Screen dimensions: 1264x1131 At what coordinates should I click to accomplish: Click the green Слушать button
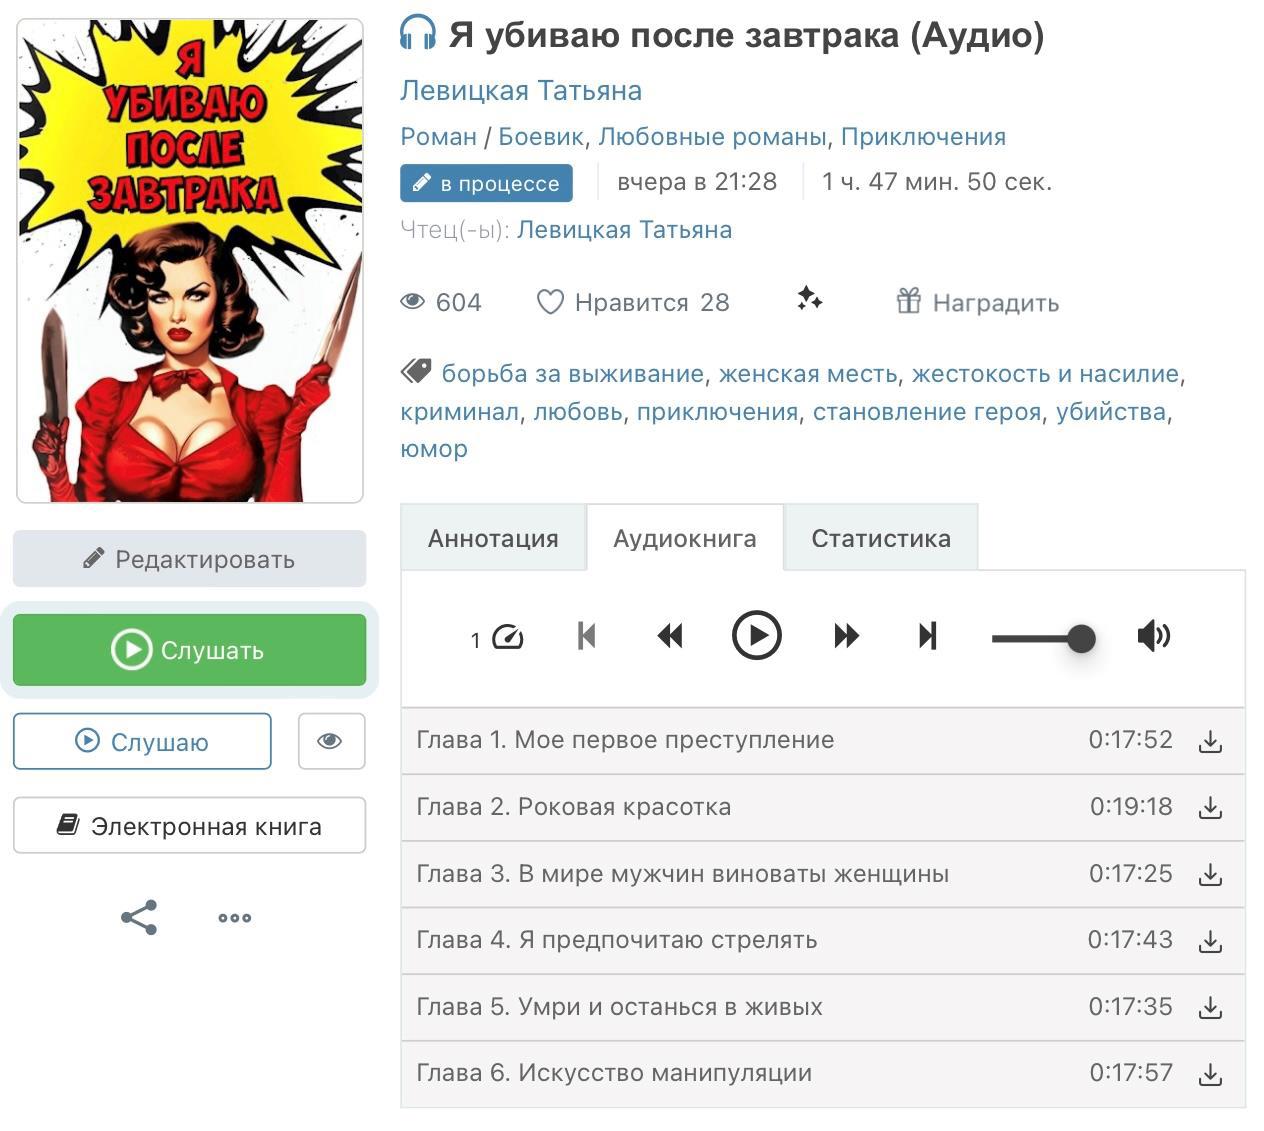pyautogui.click(x=190, y=650)
